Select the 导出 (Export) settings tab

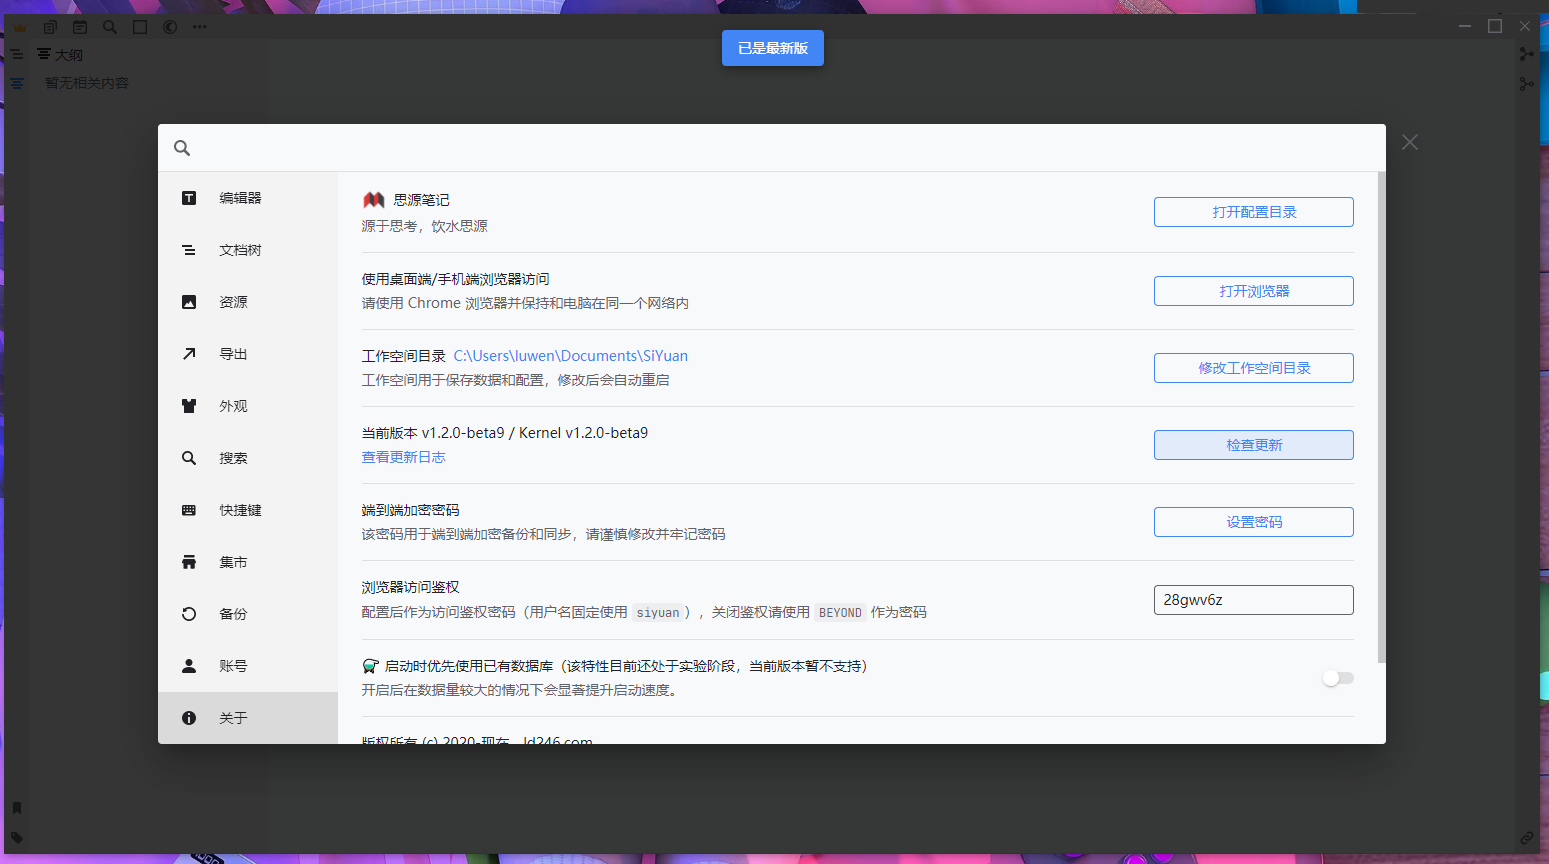pos(233,354)
